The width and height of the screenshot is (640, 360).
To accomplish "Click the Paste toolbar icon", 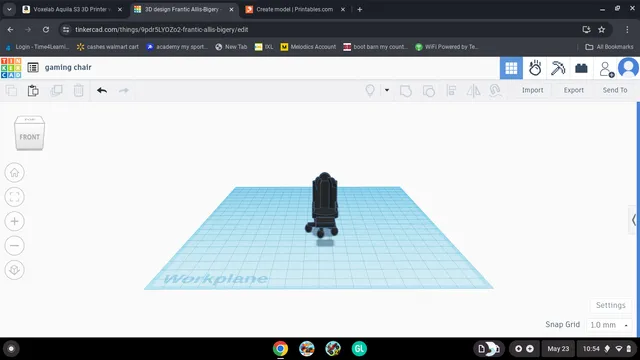I will click(33, 90).
